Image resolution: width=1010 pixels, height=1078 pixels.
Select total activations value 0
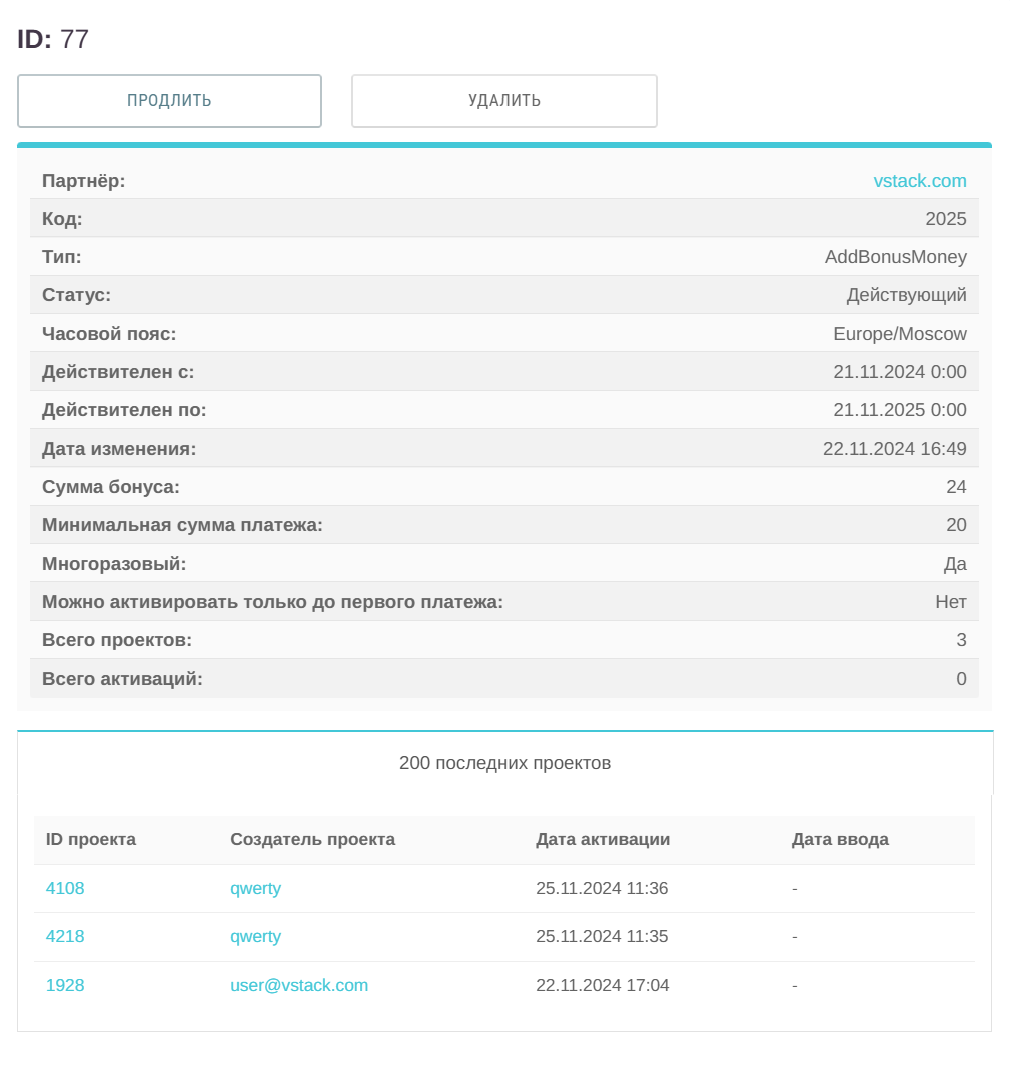961,679
